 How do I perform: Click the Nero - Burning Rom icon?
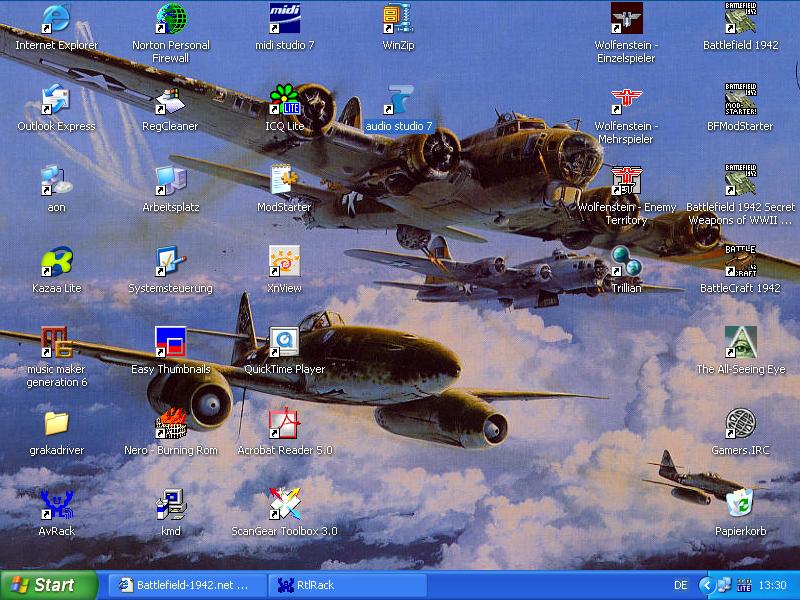click(171, 424)
